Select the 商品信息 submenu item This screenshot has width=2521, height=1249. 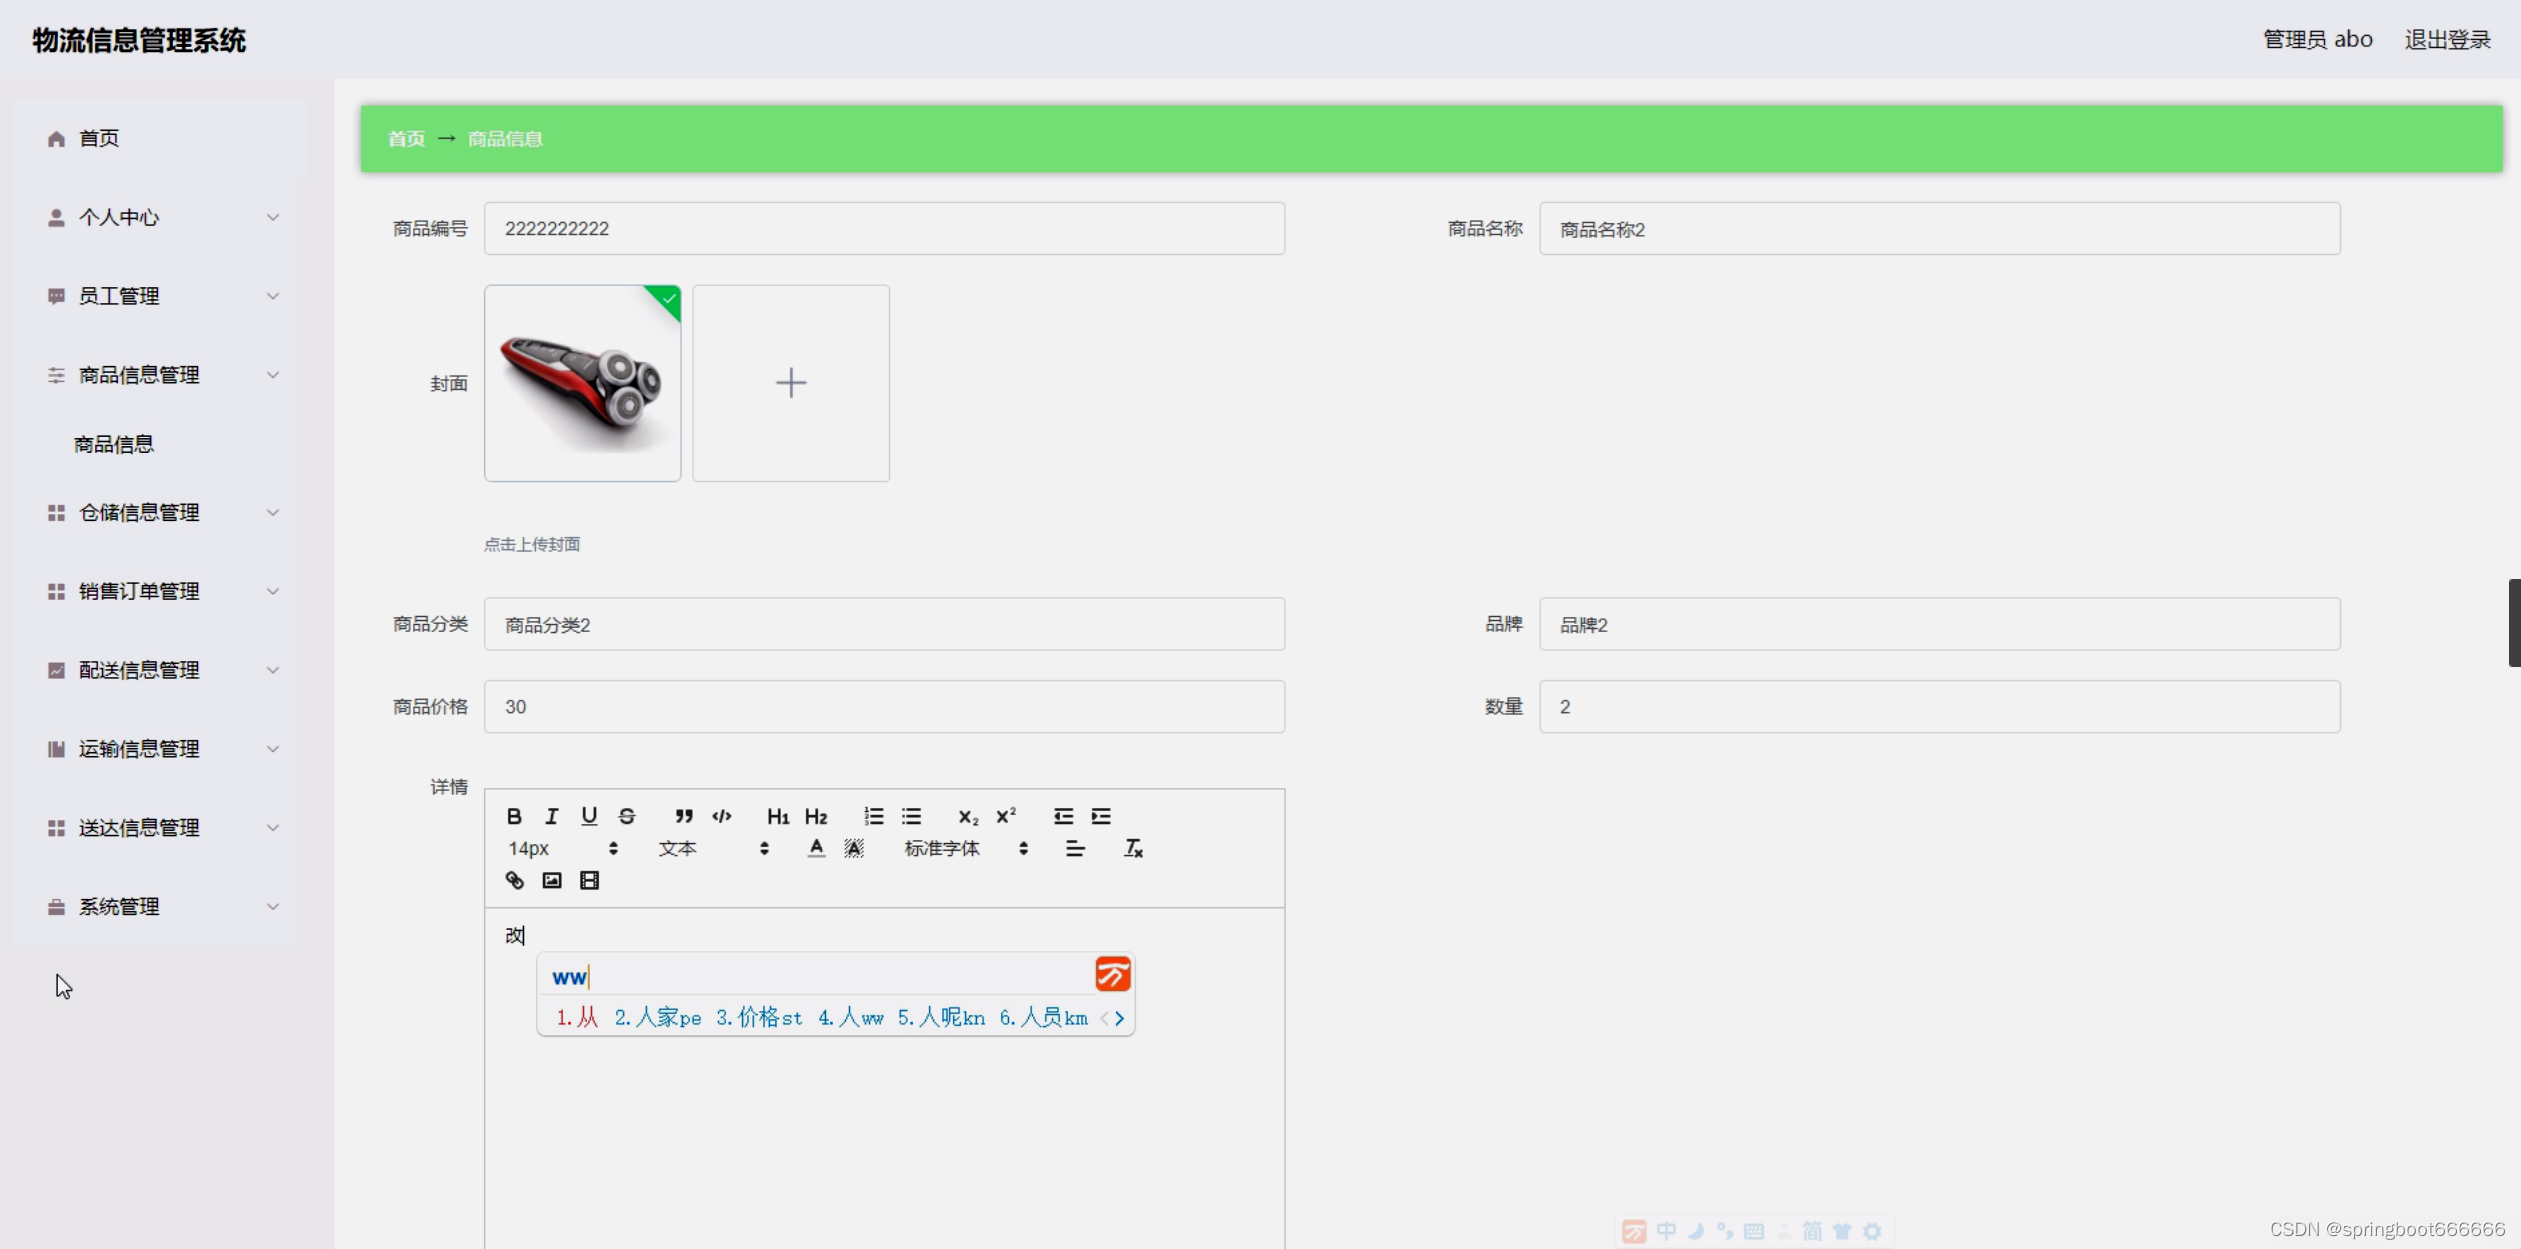[x=114, y=444]
